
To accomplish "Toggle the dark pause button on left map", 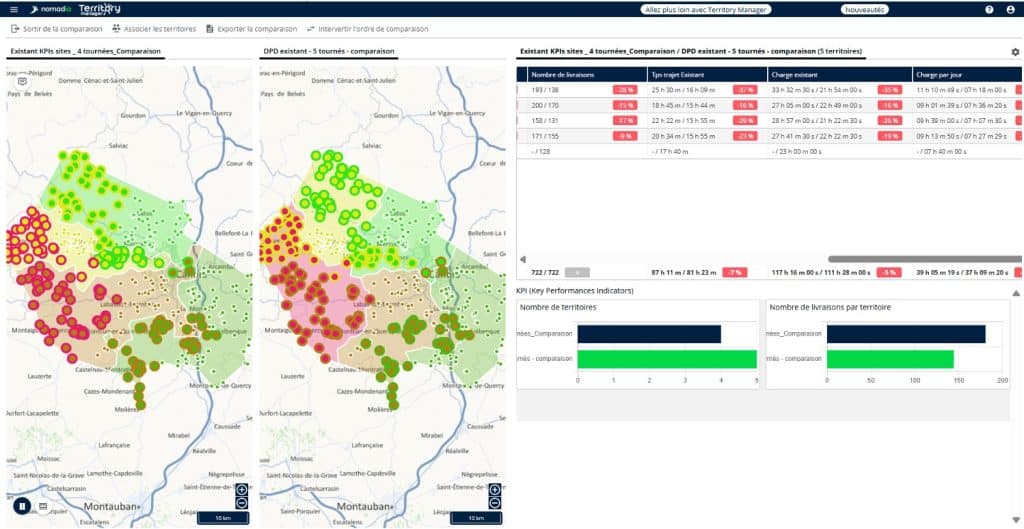I will (20, 506).
